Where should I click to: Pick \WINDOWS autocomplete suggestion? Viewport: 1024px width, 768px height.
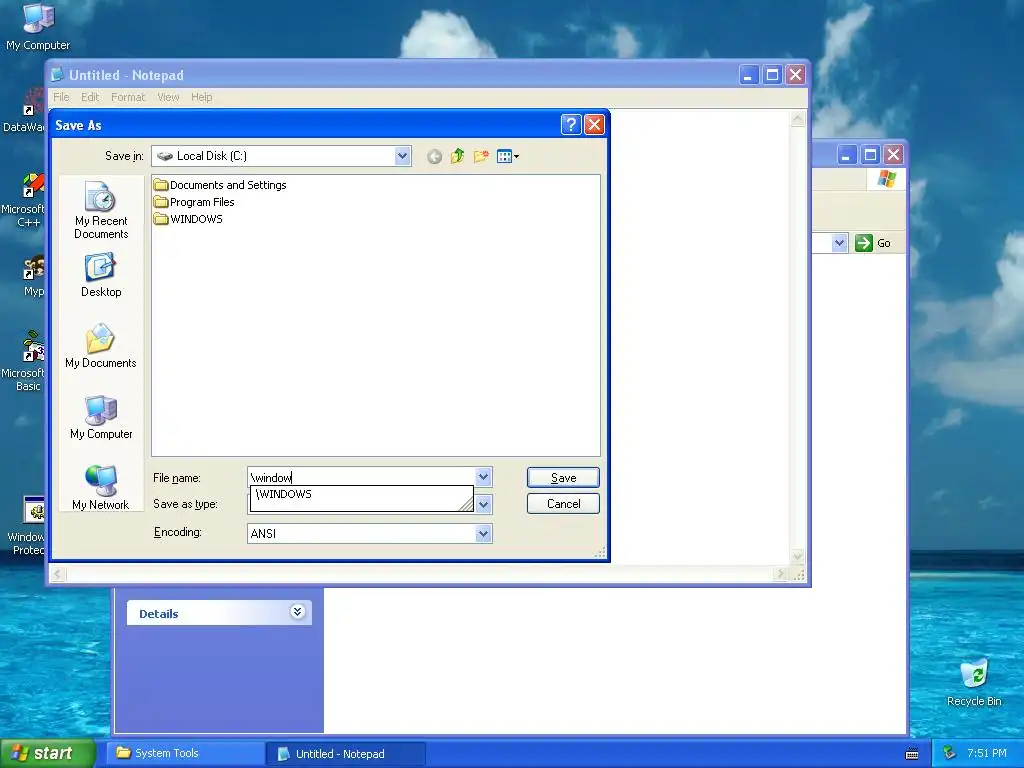coord(362,494)
